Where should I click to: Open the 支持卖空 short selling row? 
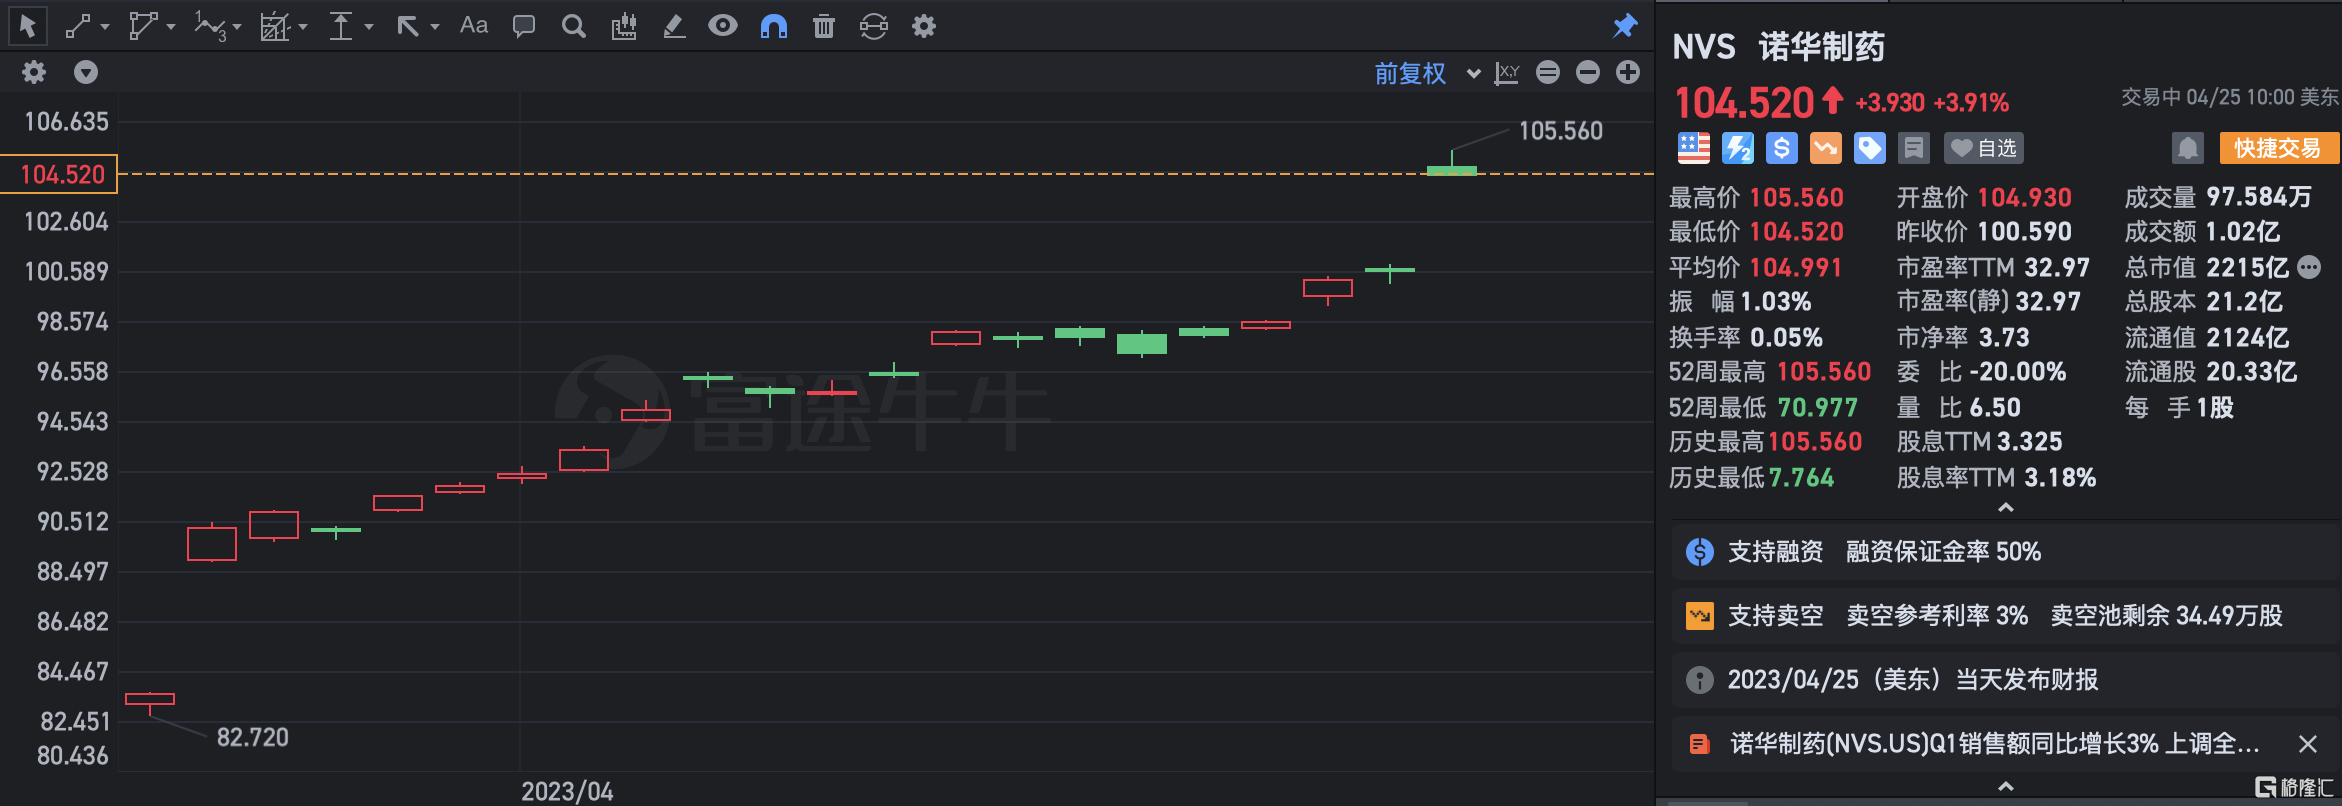click(x=2005, y=616)
